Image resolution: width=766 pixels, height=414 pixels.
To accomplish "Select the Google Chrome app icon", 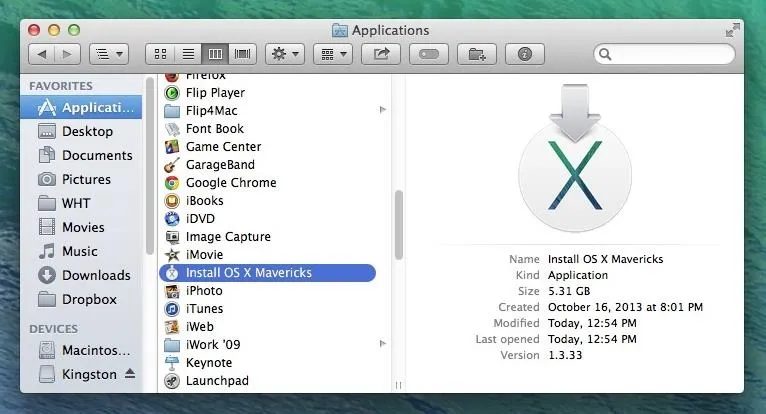I will pyautogui.click(x=172, y=183).
